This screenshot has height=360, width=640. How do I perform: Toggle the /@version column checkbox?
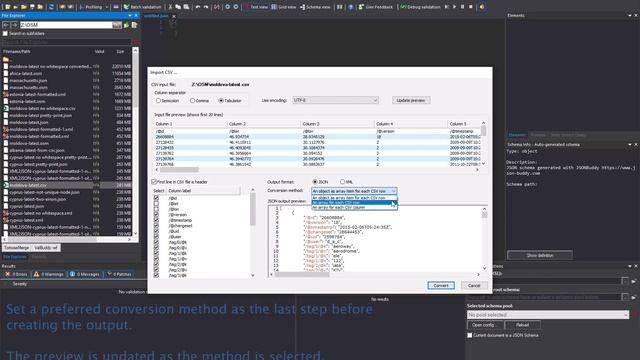[x=156, y=214]
